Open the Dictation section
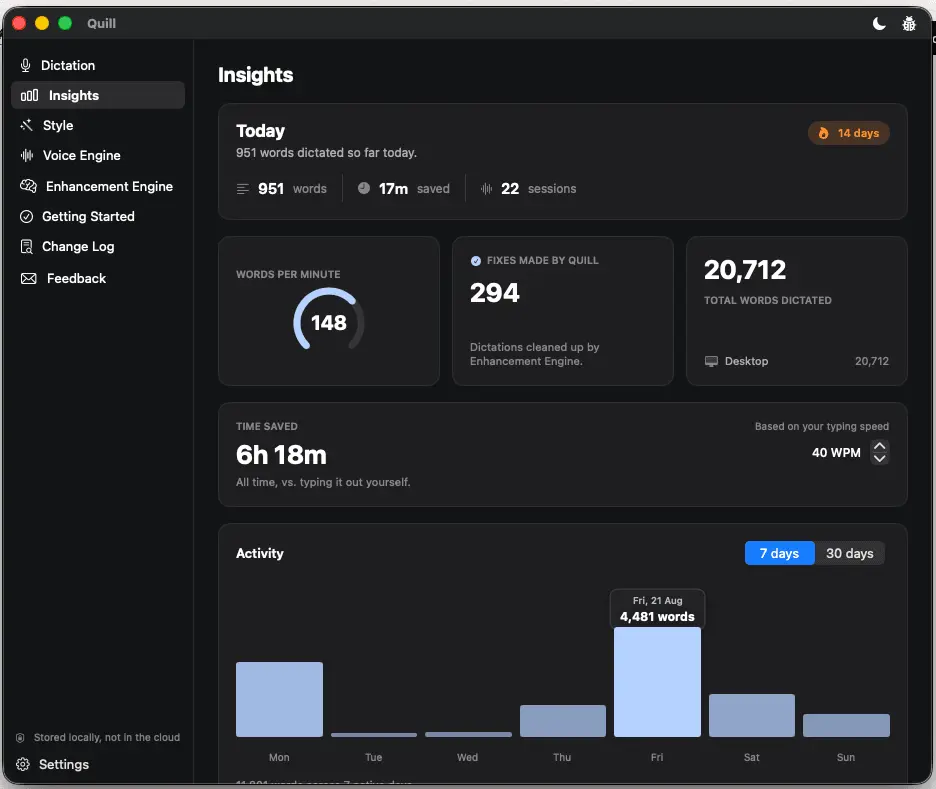Image resolution: width=936 pixels, height=789 pixels. pos(98,66)
